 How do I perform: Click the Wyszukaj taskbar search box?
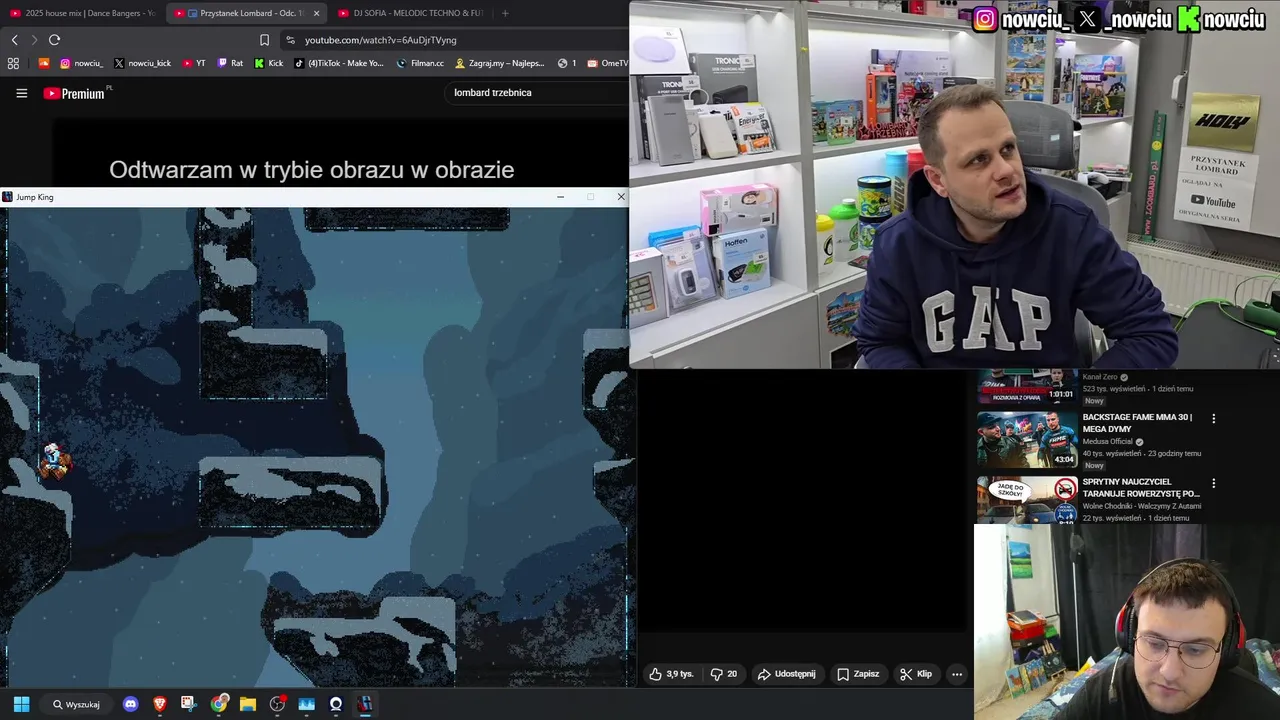click(x=77, y=704)
